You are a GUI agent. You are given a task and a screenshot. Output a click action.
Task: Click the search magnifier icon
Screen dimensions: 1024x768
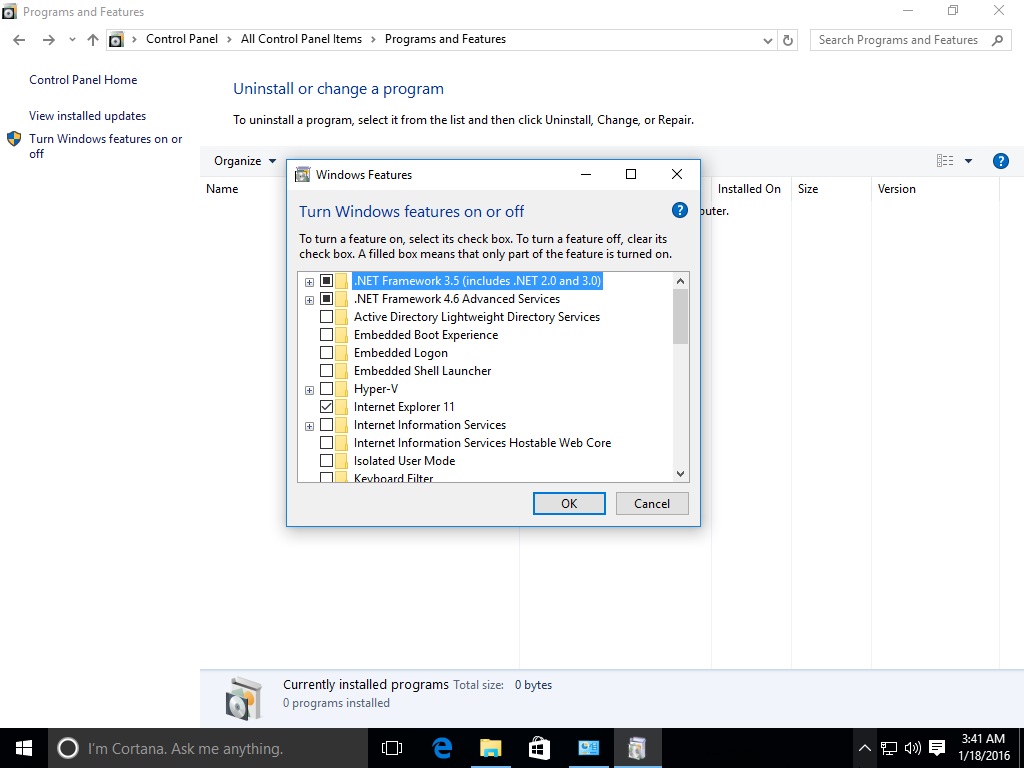[x=997, y=40]
